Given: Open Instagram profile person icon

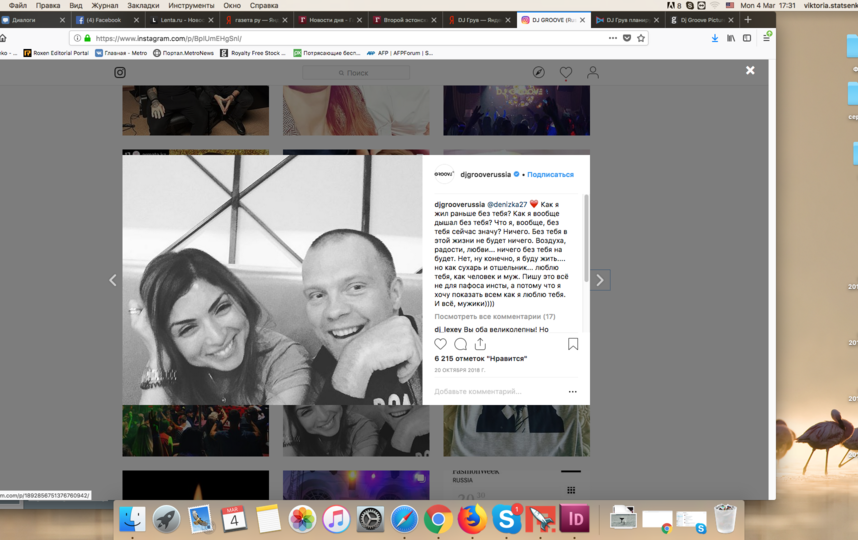Looking at the screenshot, I should pyautogui.click(x=593, y=73).
